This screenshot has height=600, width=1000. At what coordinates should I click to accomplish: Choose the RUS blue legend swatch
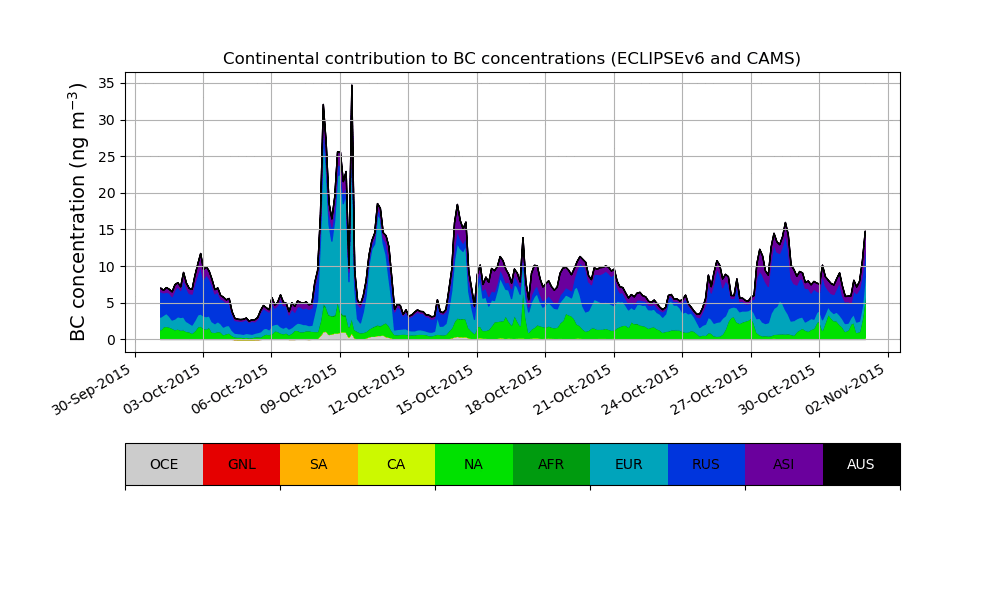pos(706,464)
